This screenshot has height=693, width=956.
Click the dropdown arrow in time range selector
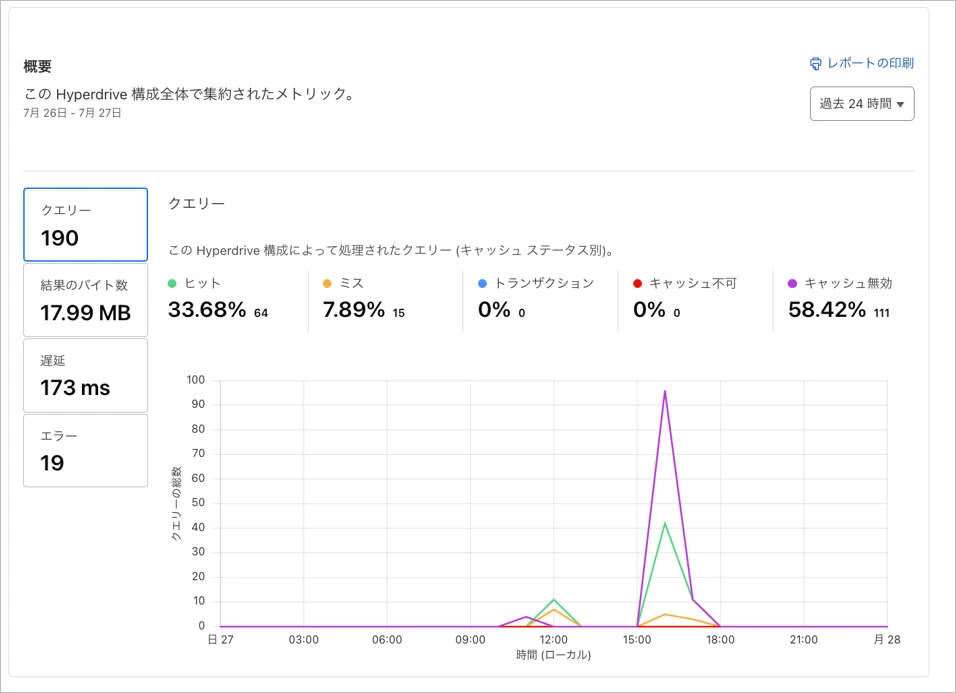901,105
